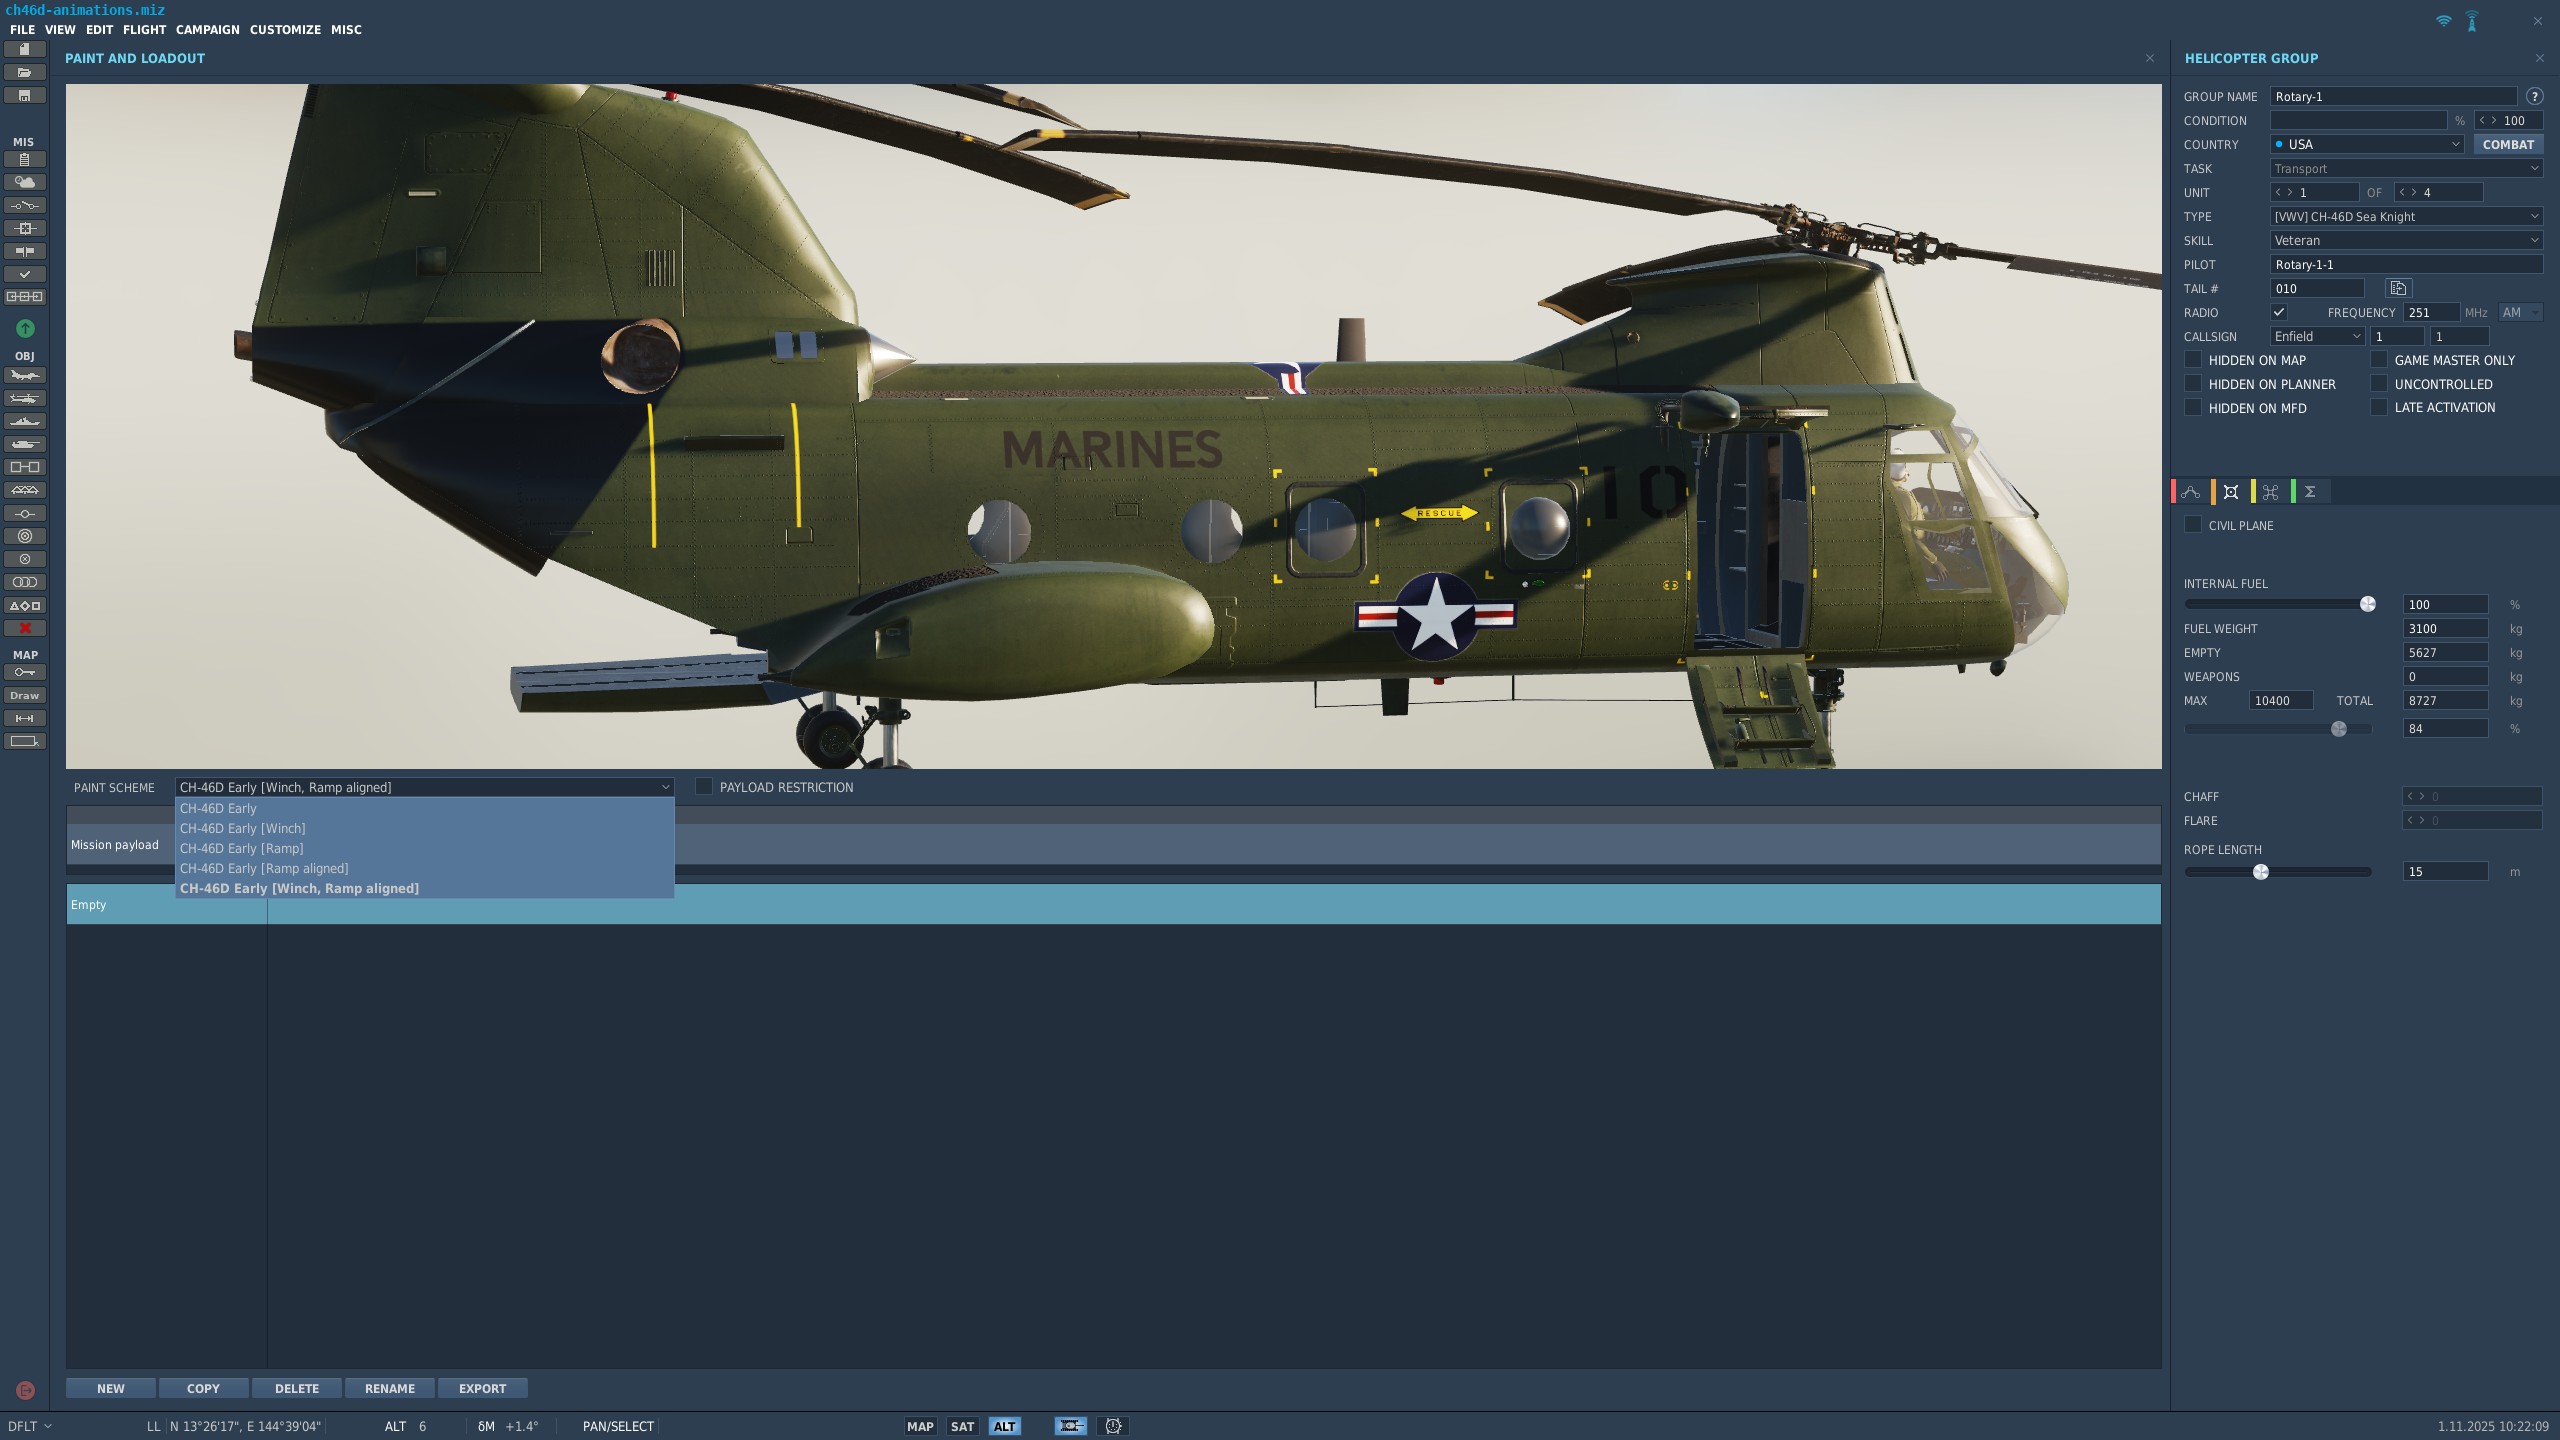2560x1440 pixels.
Task: Select the ship group placement tool
Action: click(24, 423)
